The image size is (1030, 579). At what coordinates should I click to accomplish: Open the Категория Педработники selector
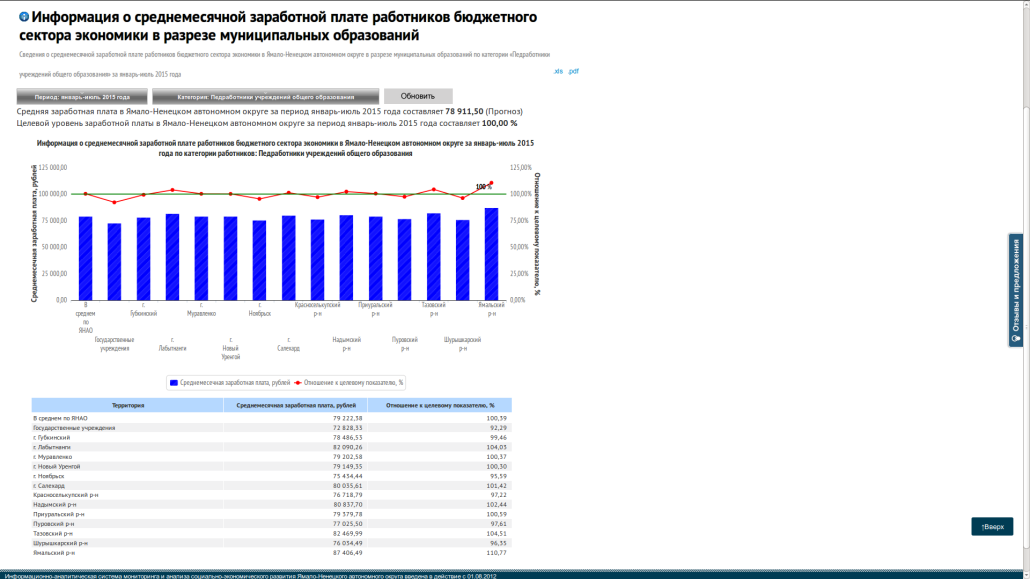tap(265, 97)
